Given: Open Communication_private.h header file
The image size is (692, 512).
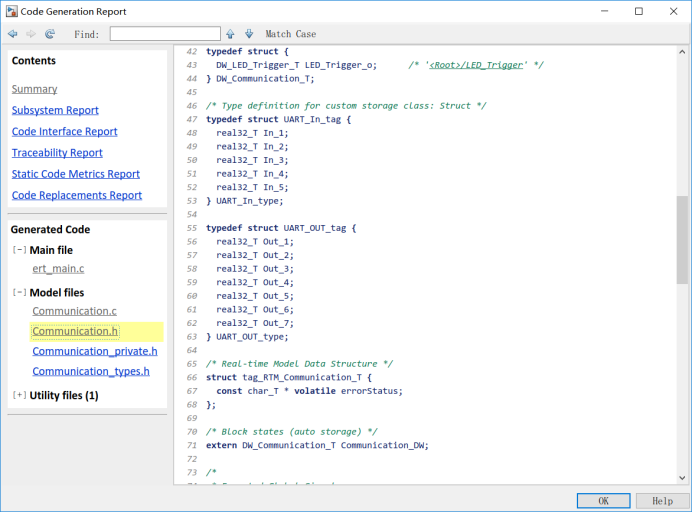Looking at the screenshot, I should click(95, 351).
